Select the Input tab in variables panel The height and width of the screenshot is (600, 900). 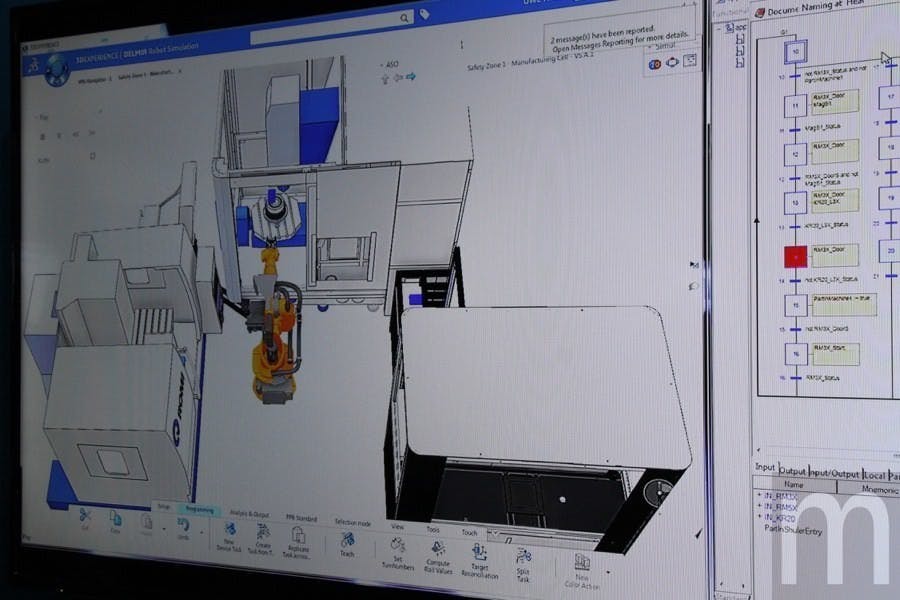pyautogui.click(x=765, y=467)
